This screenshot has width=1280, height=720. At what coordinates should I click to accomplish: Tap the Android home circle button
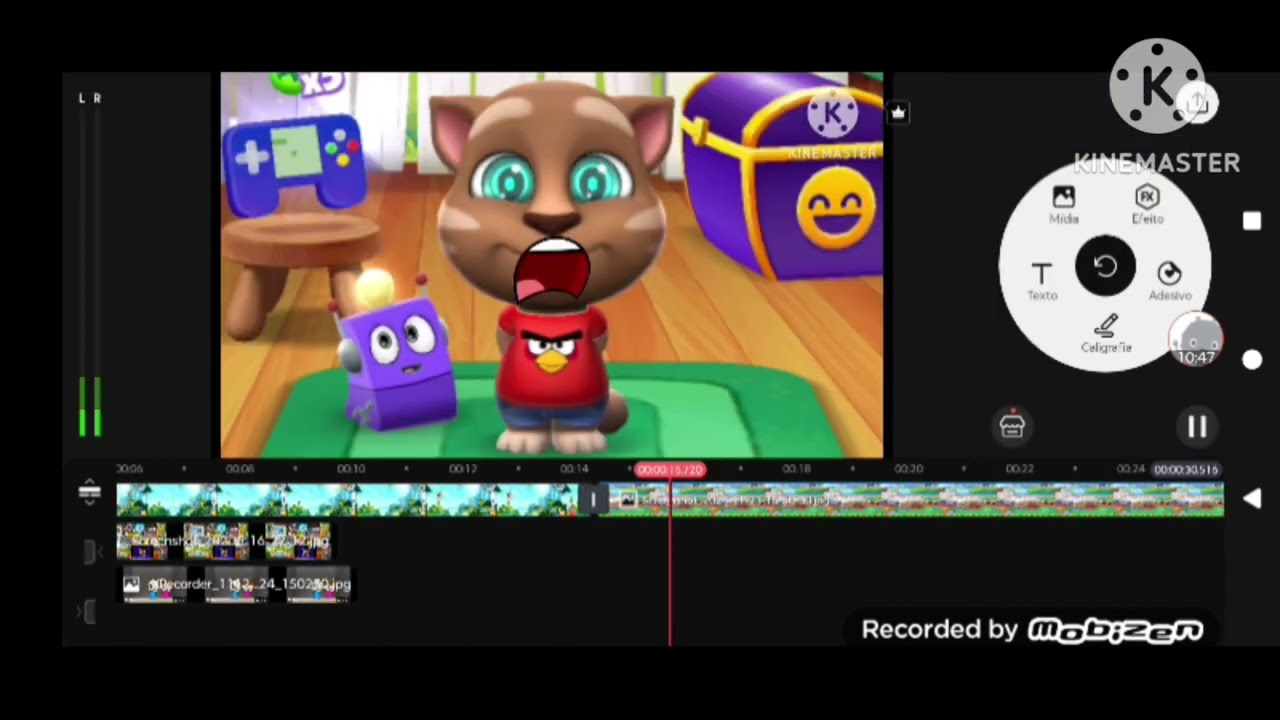1252,360
